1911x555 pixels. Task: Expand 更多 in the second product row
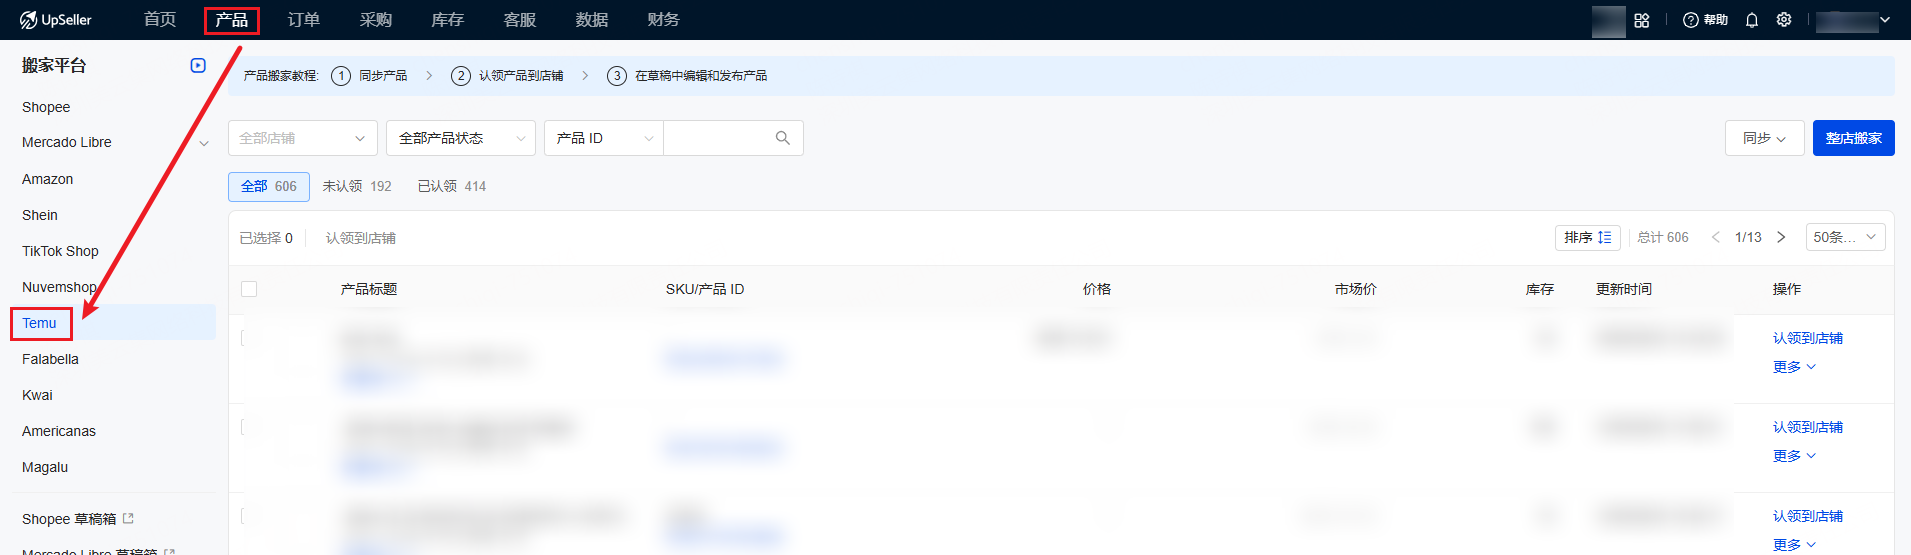(x=1794, y=456)
